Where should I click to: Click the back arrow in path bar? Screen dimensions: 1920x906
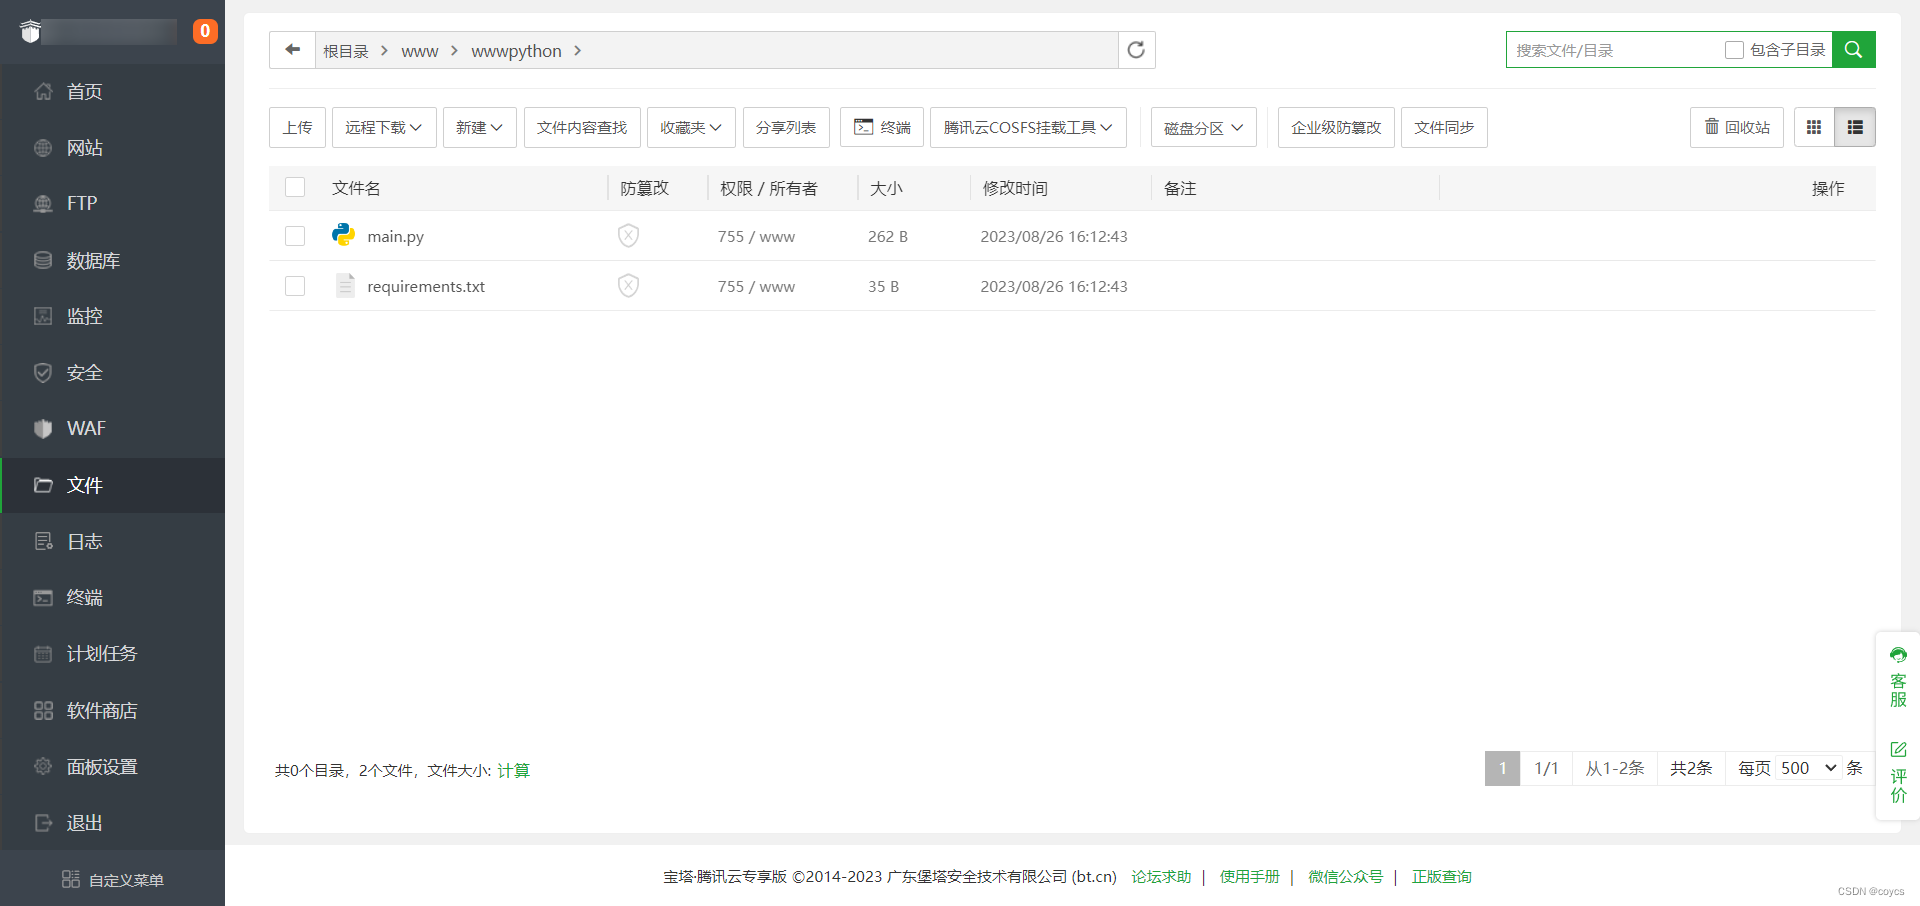click(292, 50)
